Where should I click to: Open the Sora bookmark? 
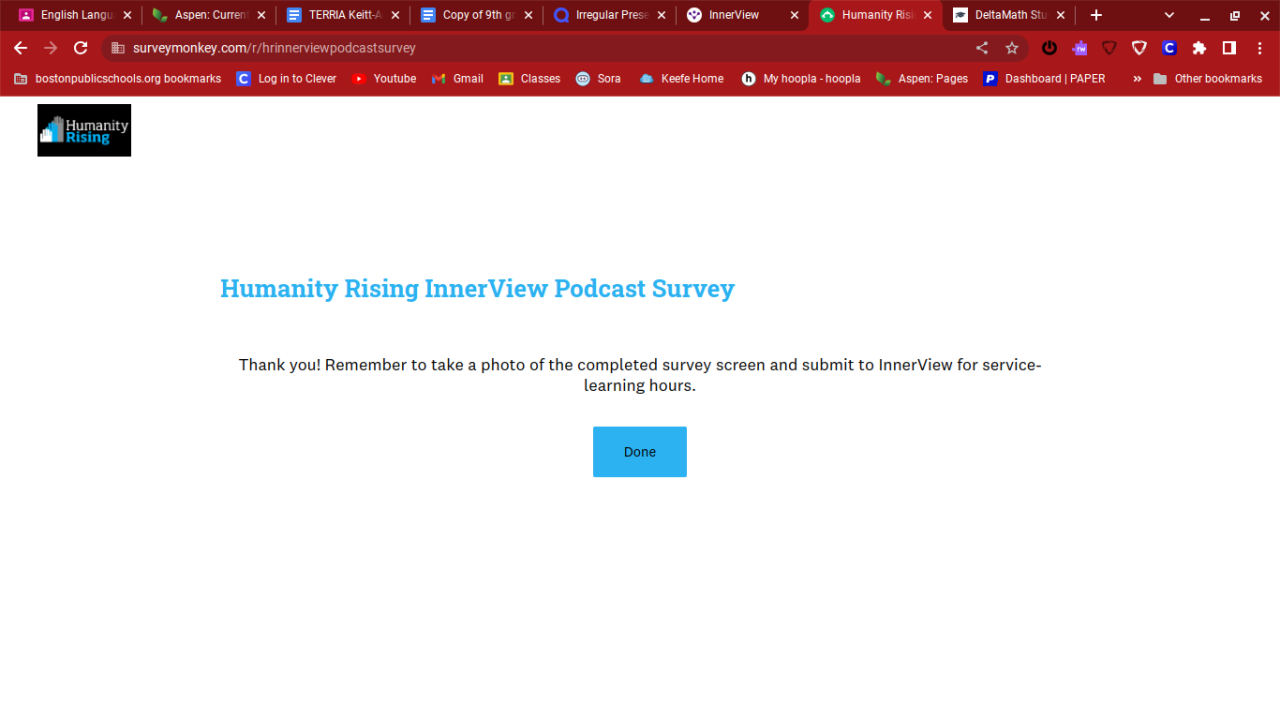click(598, 78)
